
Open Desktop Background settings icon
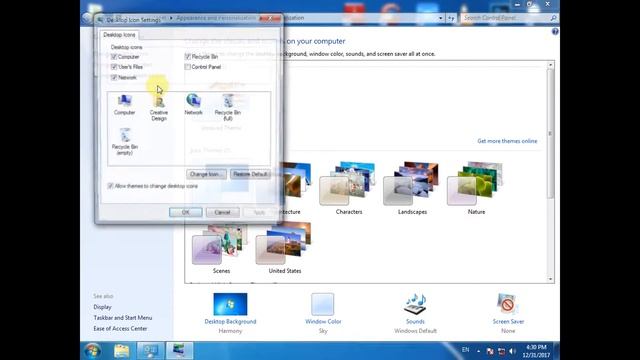click(x=230, y=304)
